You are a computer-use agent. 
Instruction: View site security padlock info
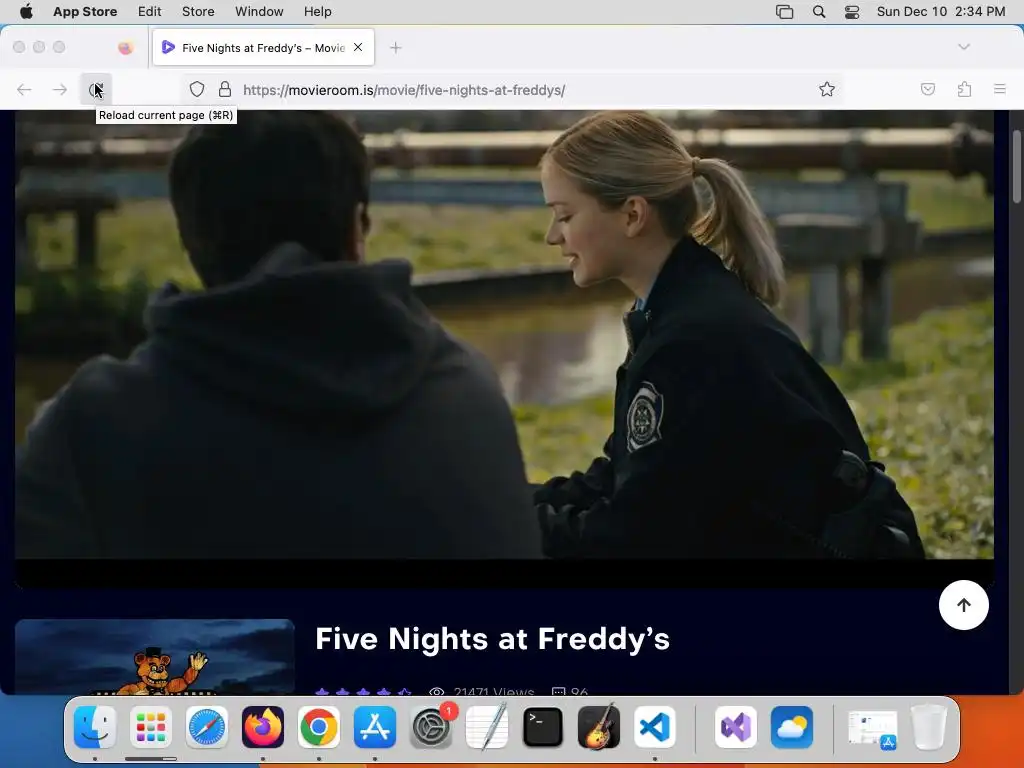pyautogui.click(x=225, y=89)
